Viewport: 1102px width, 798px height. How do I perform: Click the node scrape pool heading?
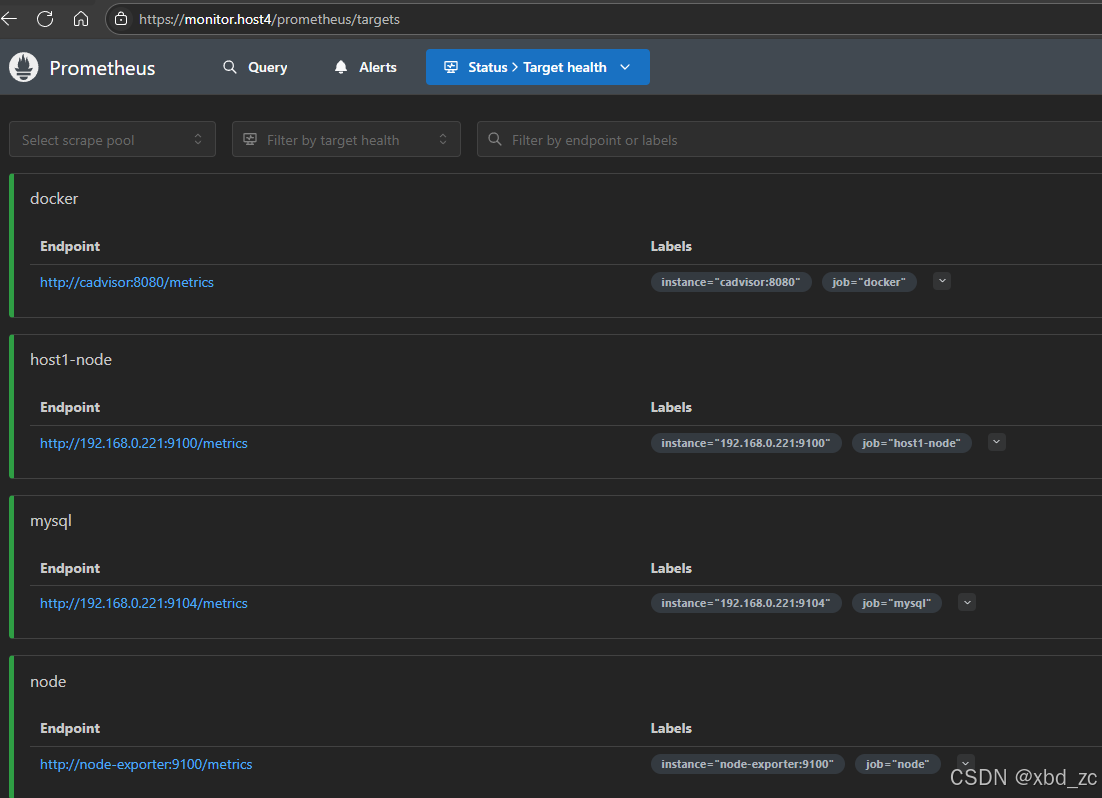(x=48, y=682)
